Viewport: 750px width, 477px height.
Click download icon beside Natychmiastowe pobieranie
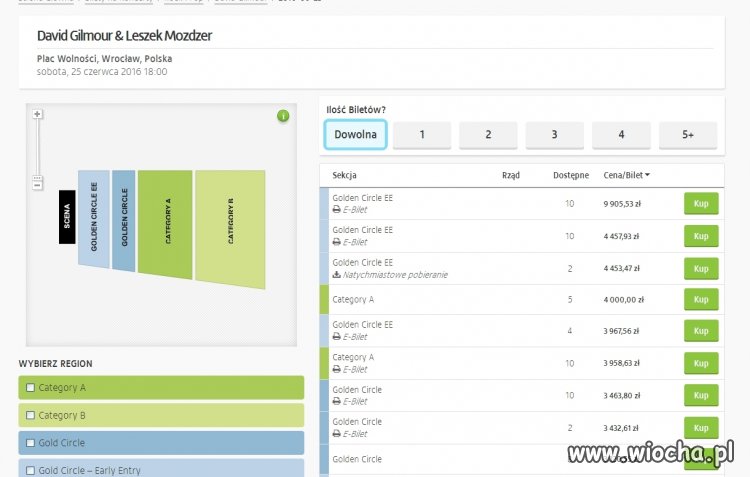tap(337, 275)
